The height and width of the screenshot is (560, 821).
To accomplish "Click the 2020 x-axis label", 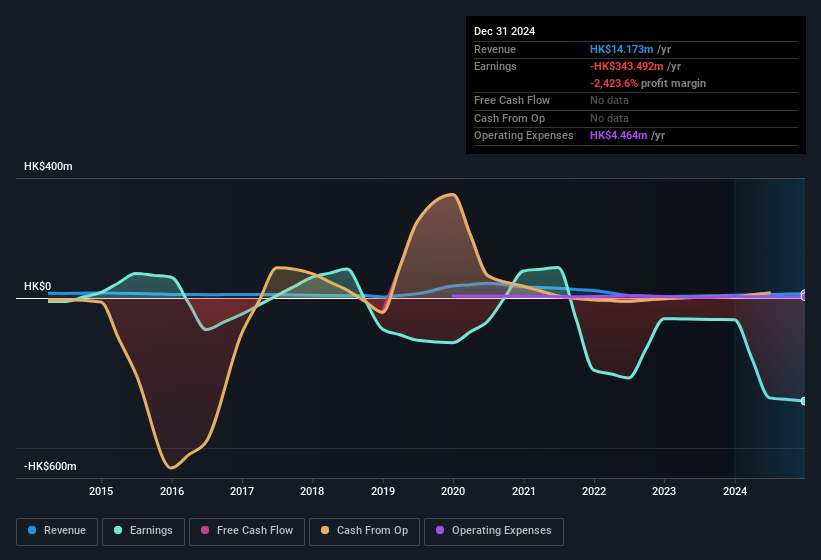I will click(453, 491).
